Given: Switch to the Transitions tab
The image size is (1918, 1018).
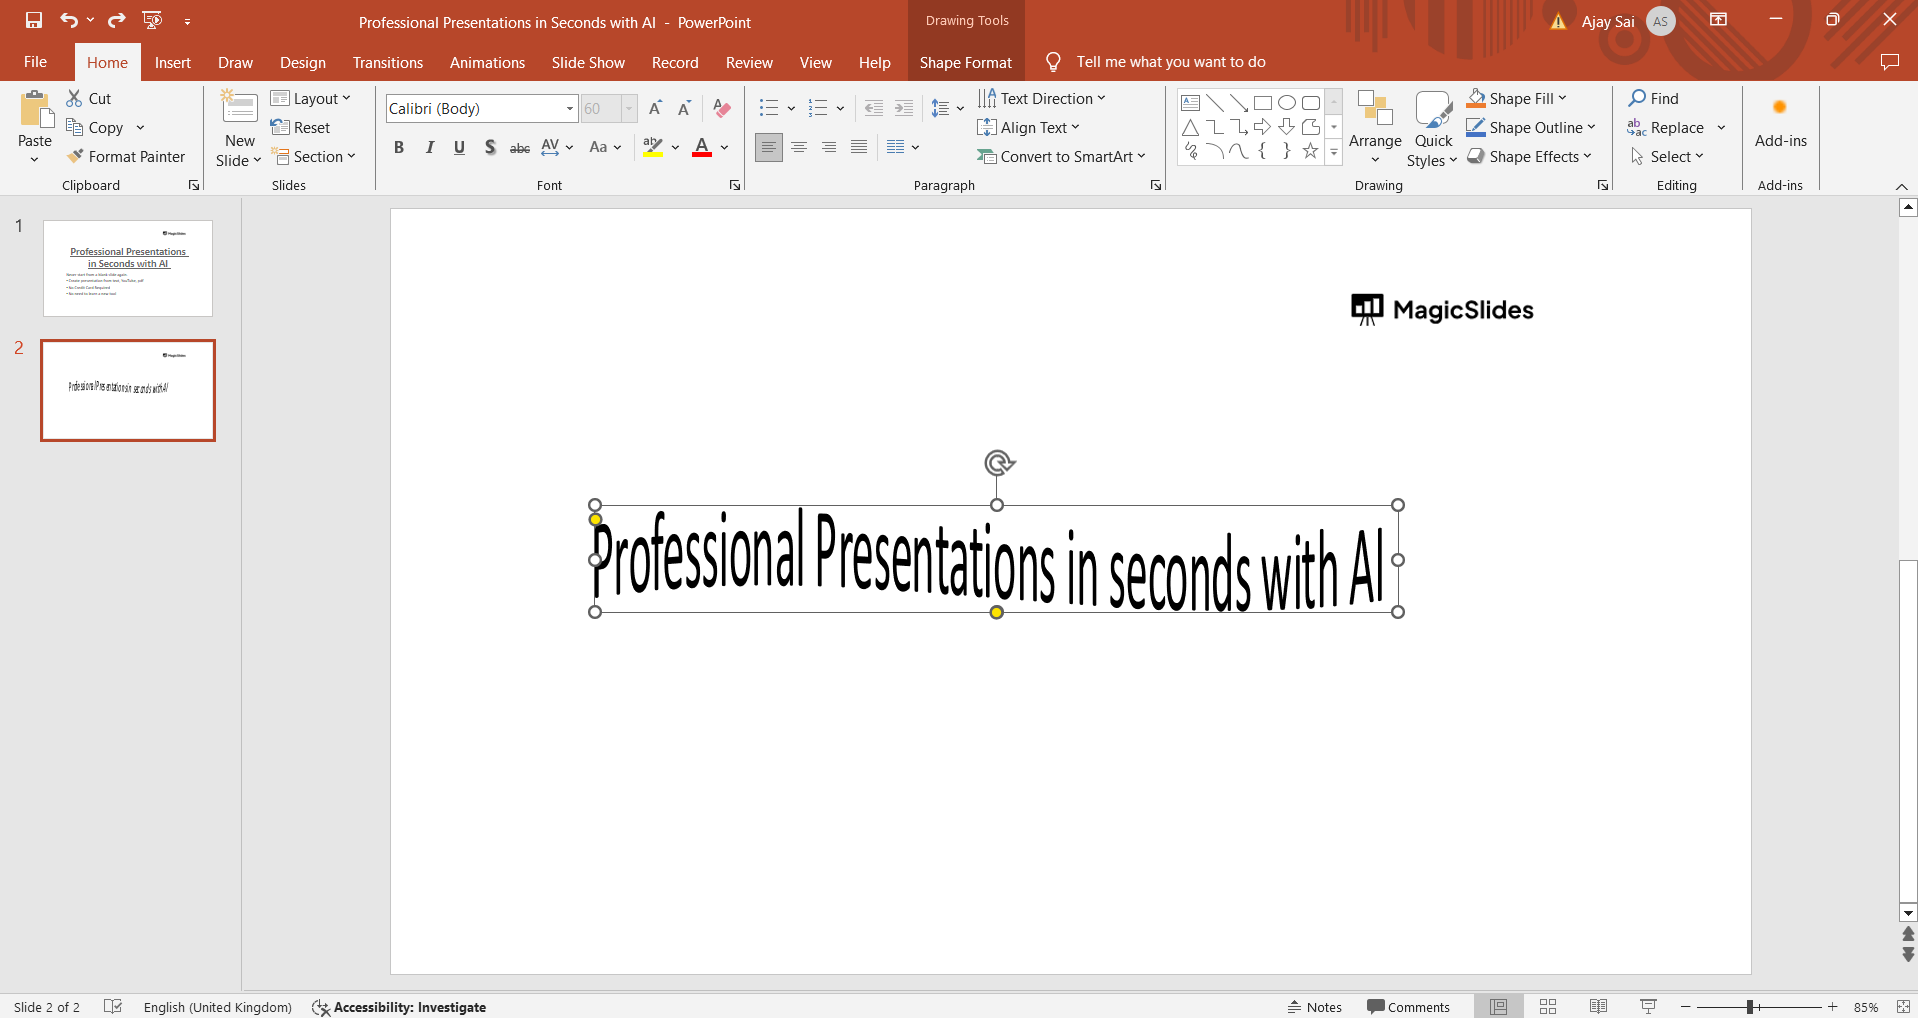Looking at the screenshot, I should click(387, 62).
